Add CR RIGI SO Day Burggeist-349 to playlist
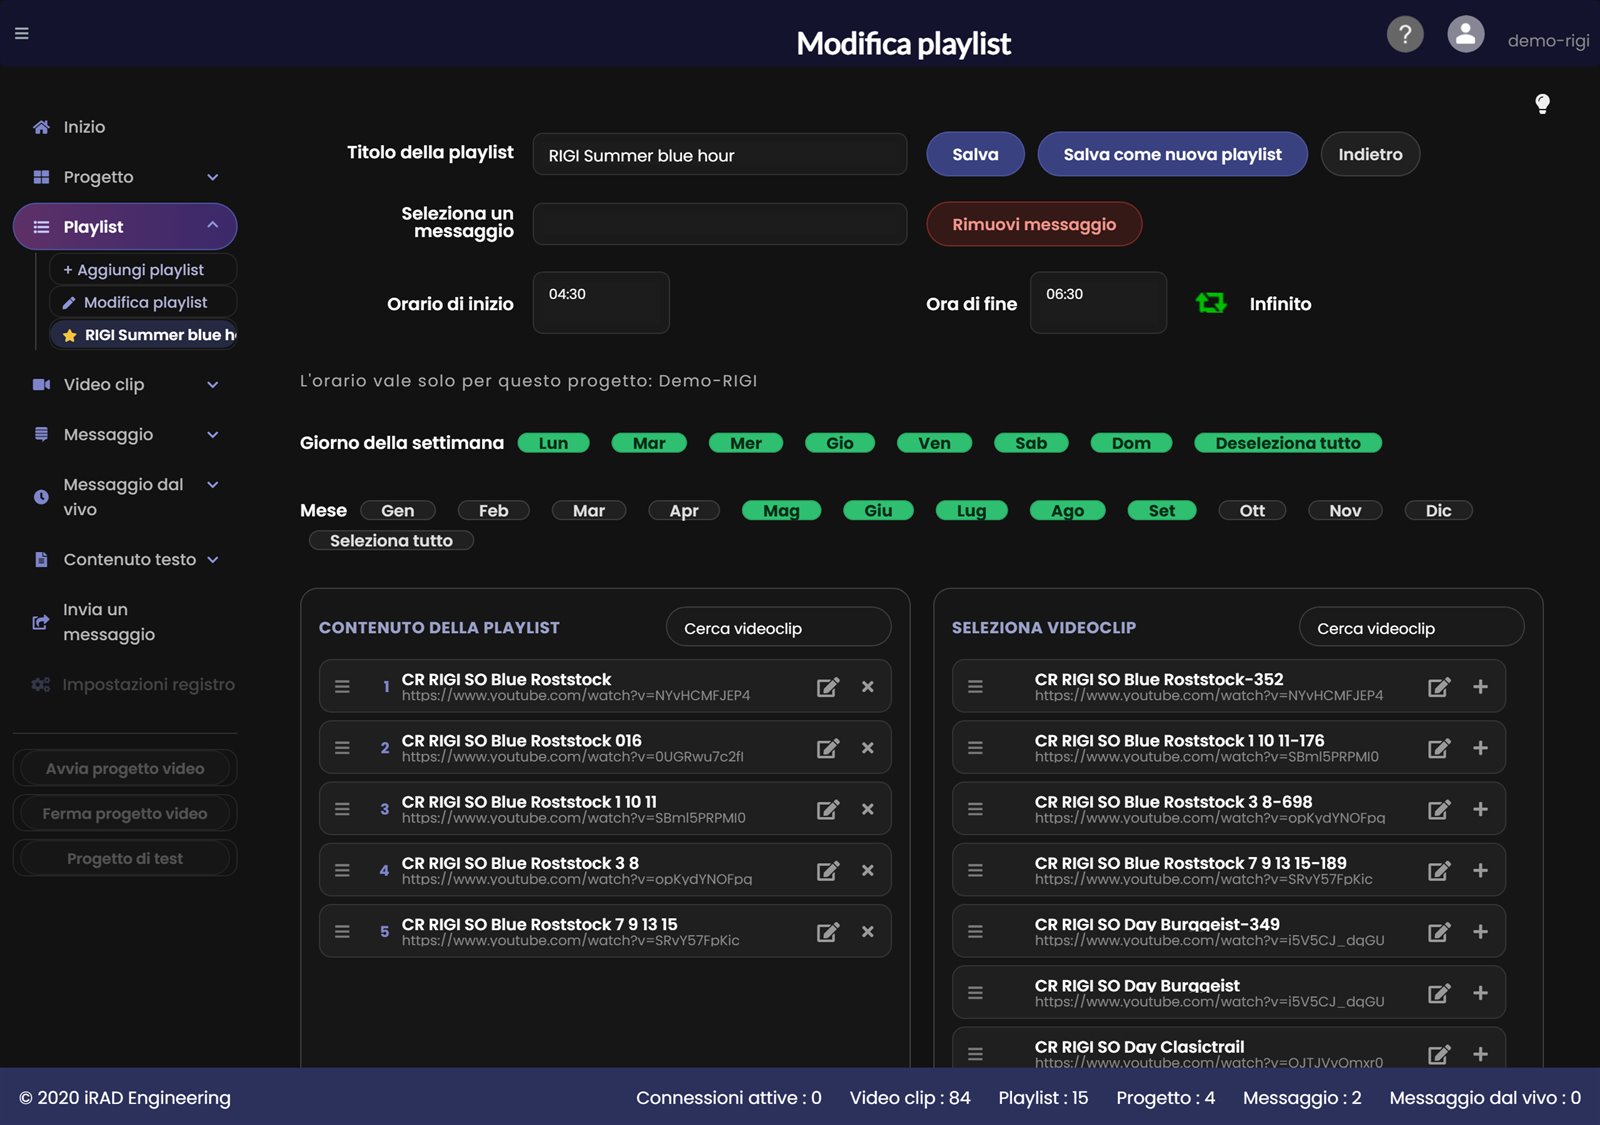Viewport: 1600px width, 1125px height. point(1481,932)
